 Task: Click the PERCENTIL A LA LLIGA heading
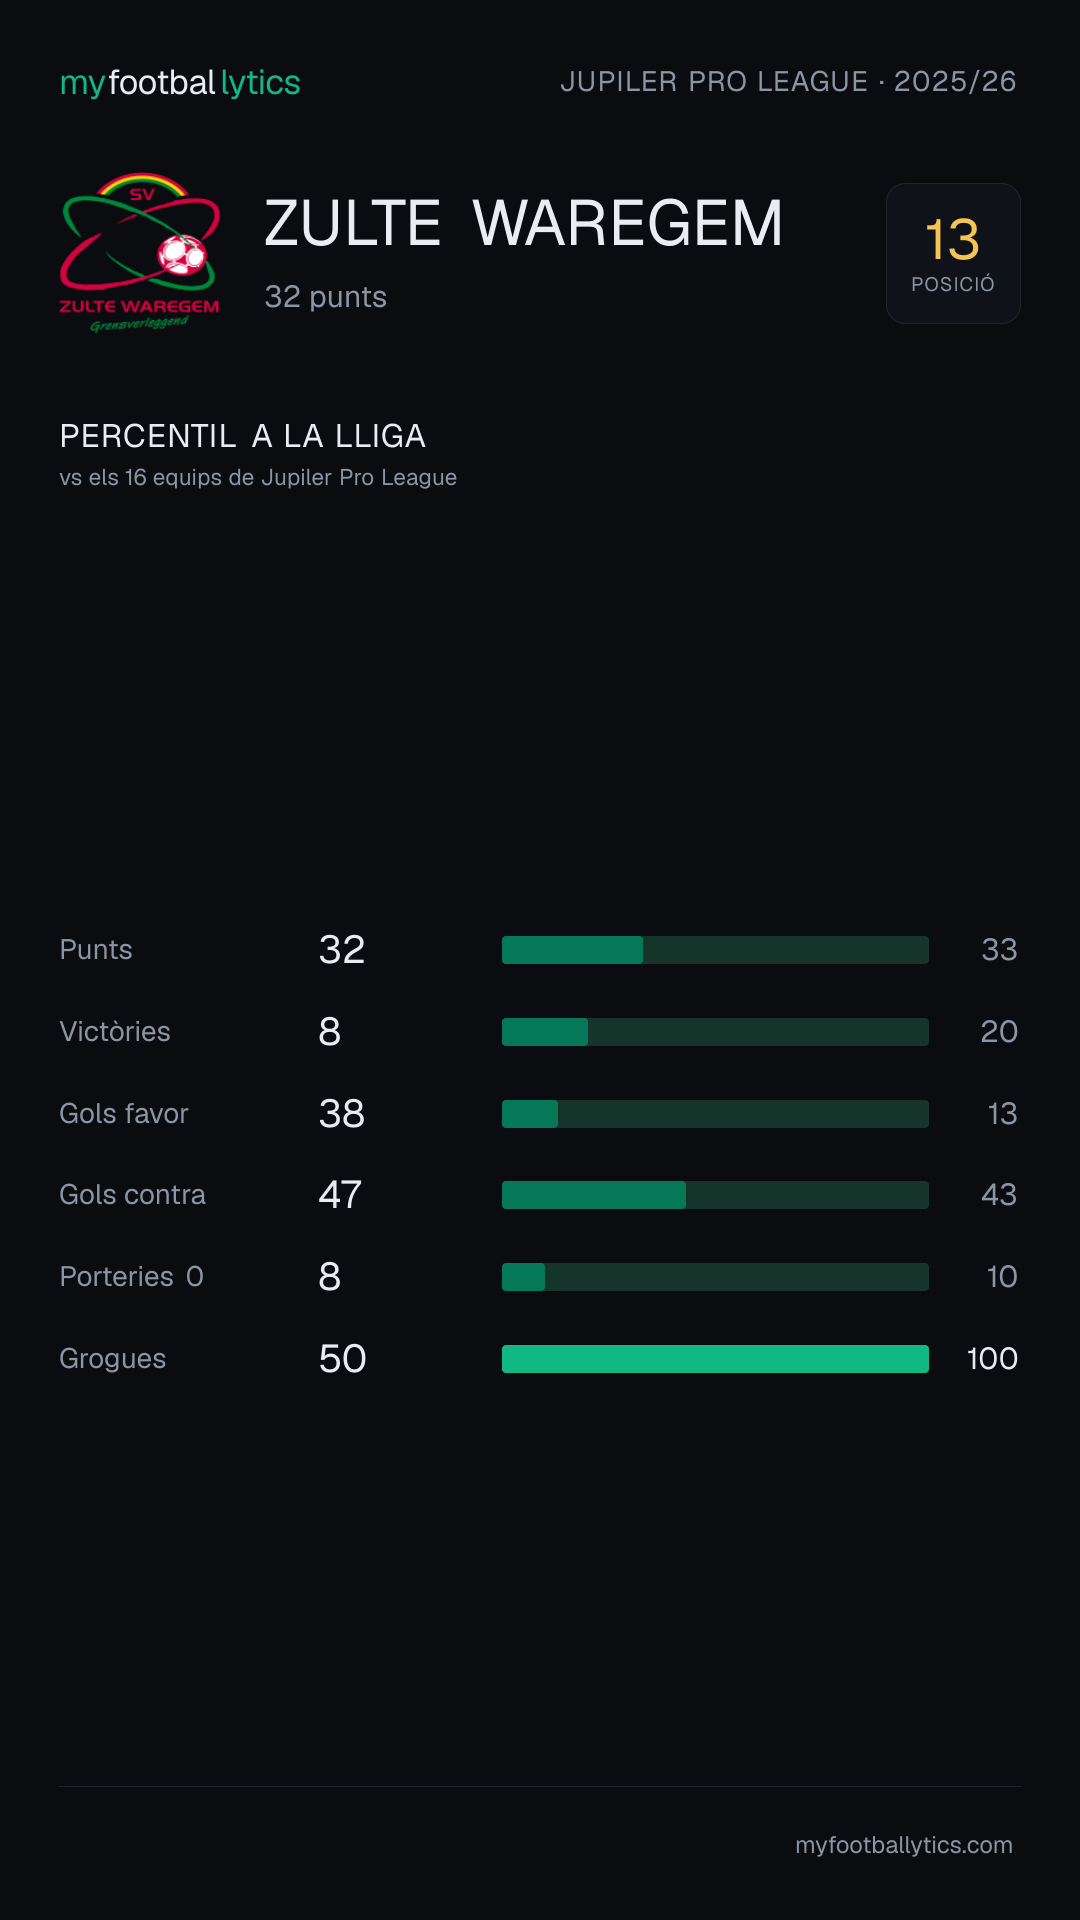(x=243, y=436)
